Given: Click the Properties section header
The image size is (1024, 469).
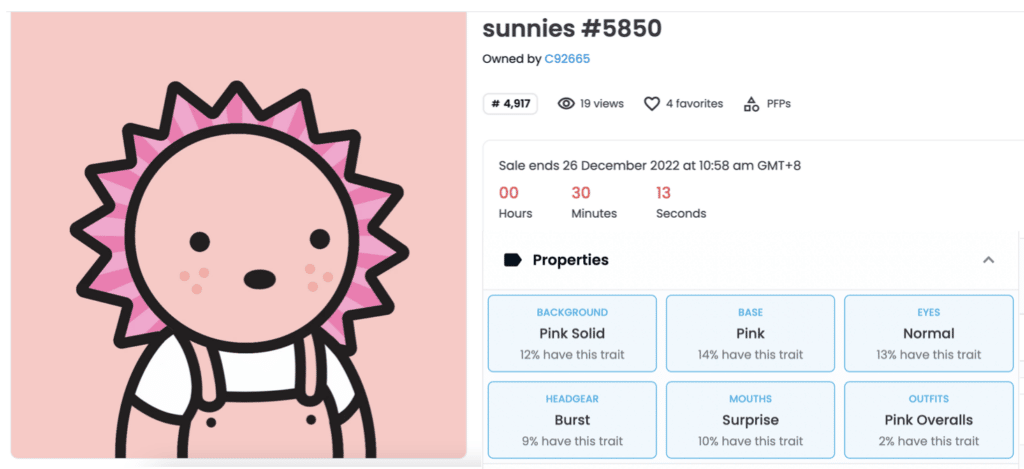Looking at the screenshot, I should pos(570,260).
